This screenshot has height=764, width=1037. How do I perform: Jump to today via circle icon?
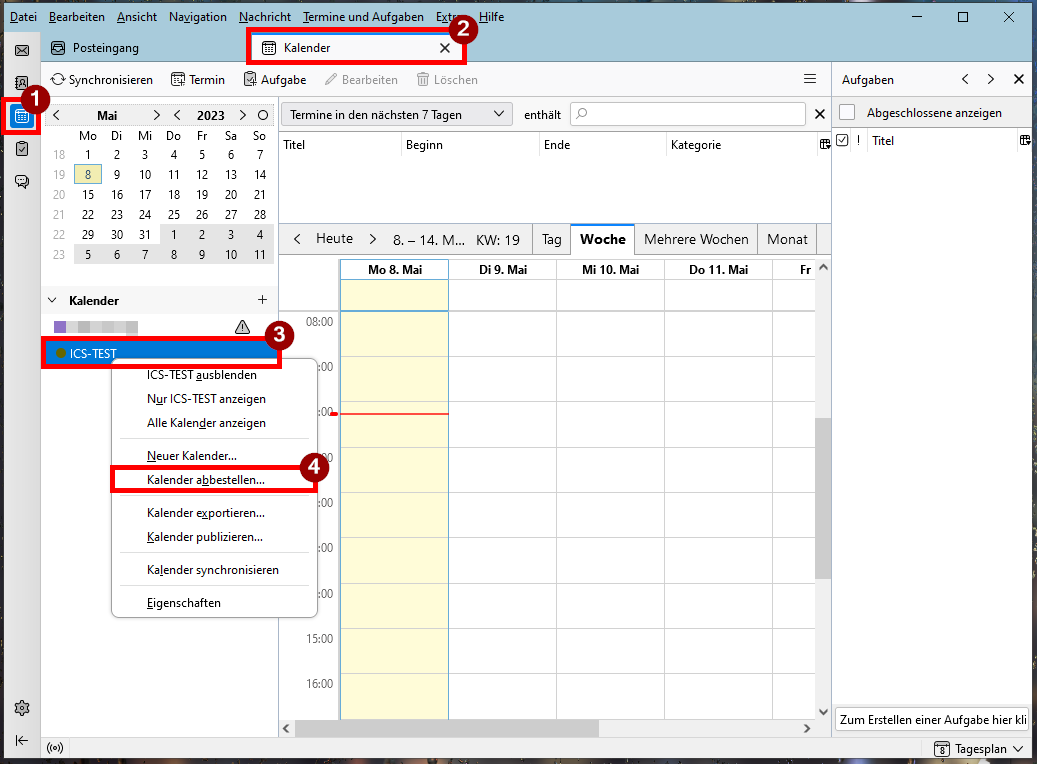tap(263, 115)
